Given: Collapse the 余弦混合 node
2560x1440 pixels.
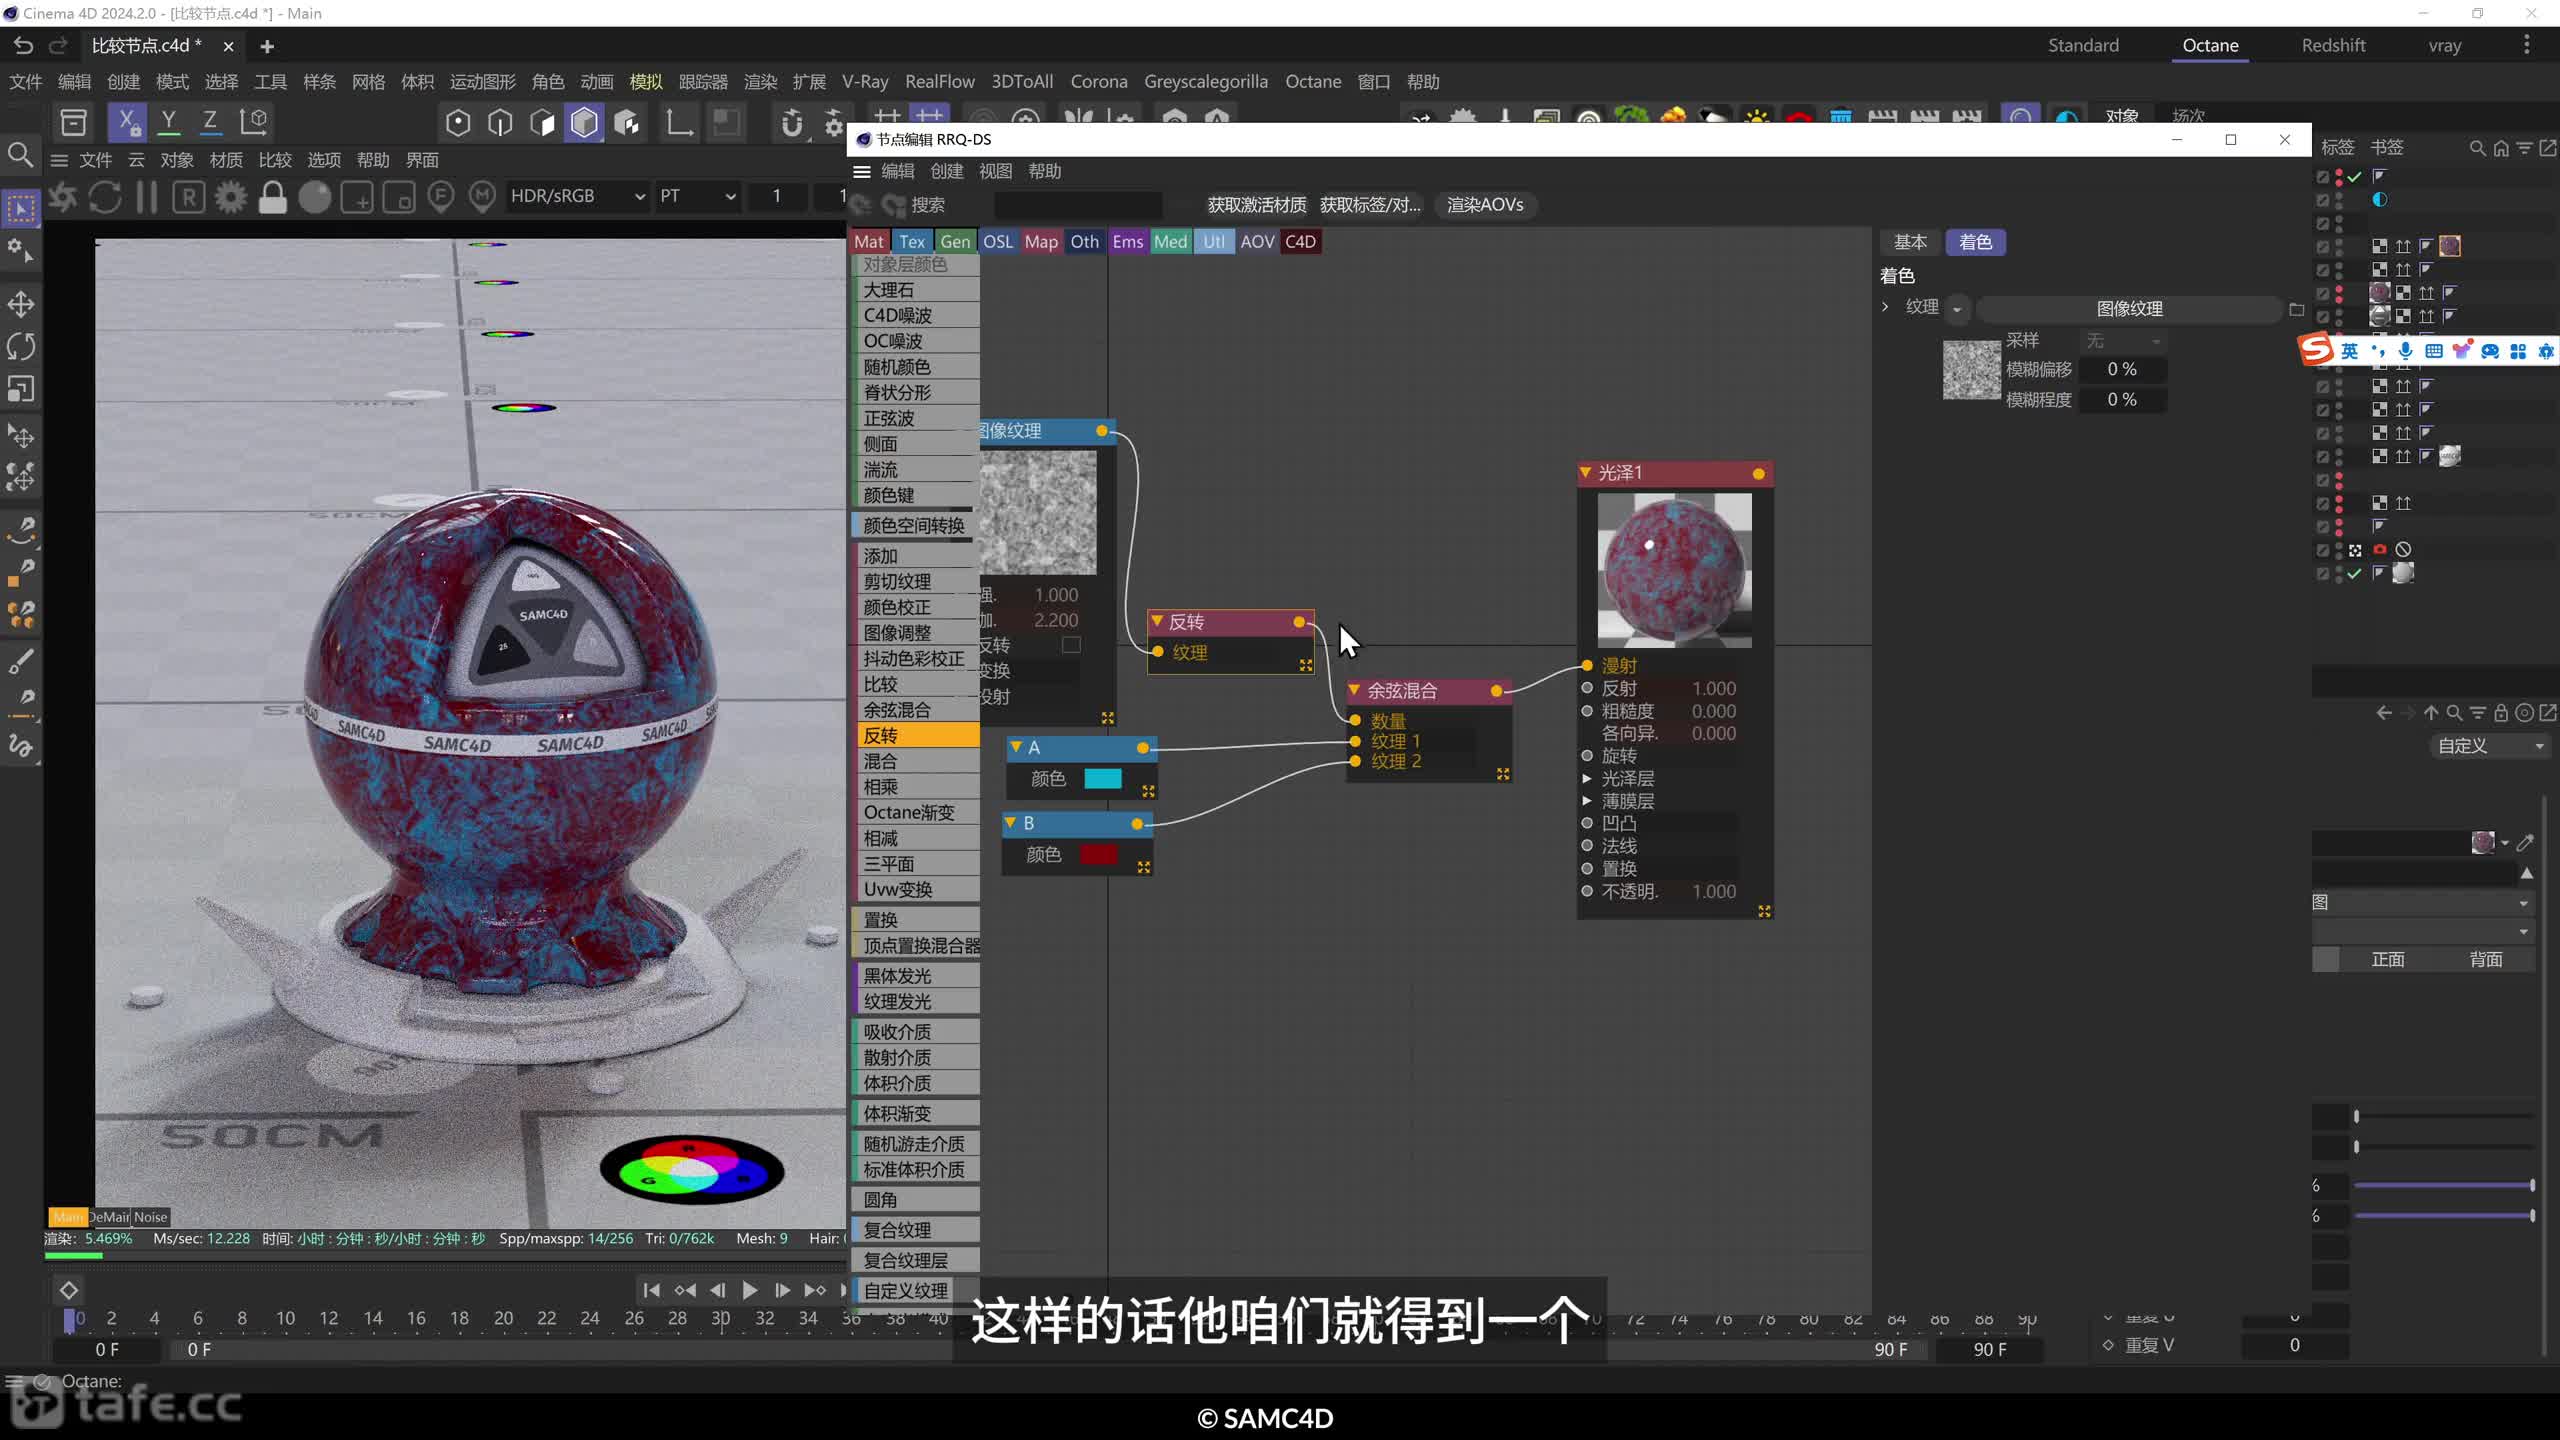Looking at the screenshot, I should [x=1354, y=690].
